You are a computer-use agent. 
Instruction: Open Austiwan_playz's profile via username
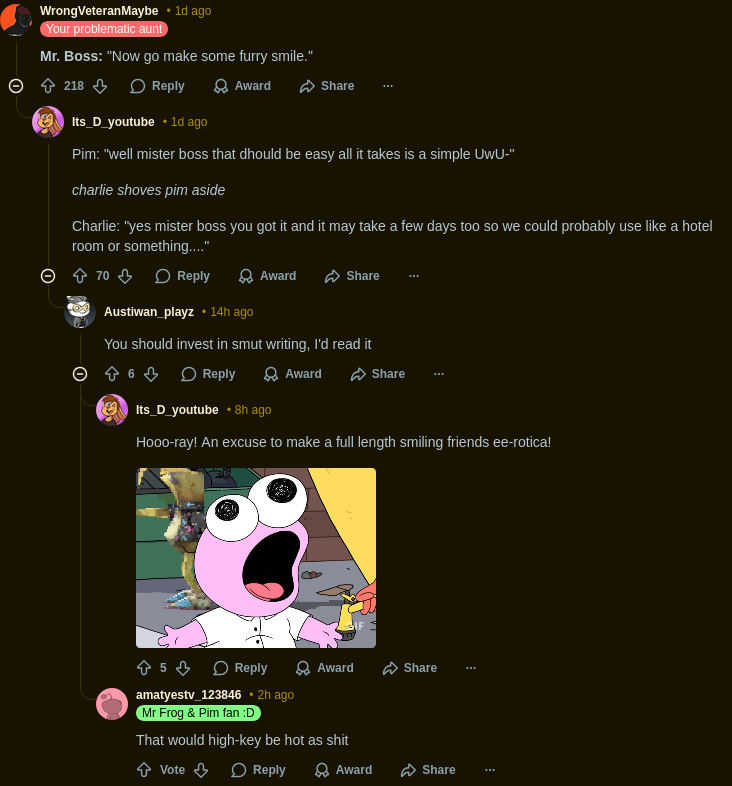(149, 312)
